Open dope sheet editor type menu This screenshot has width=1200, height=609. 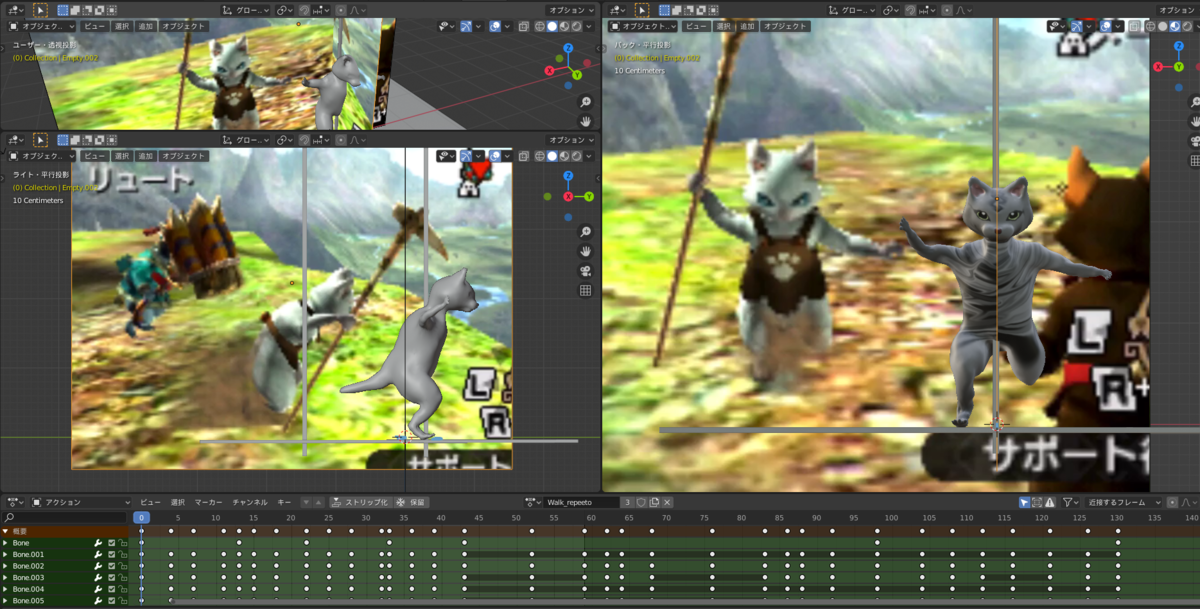pos(13,502)
